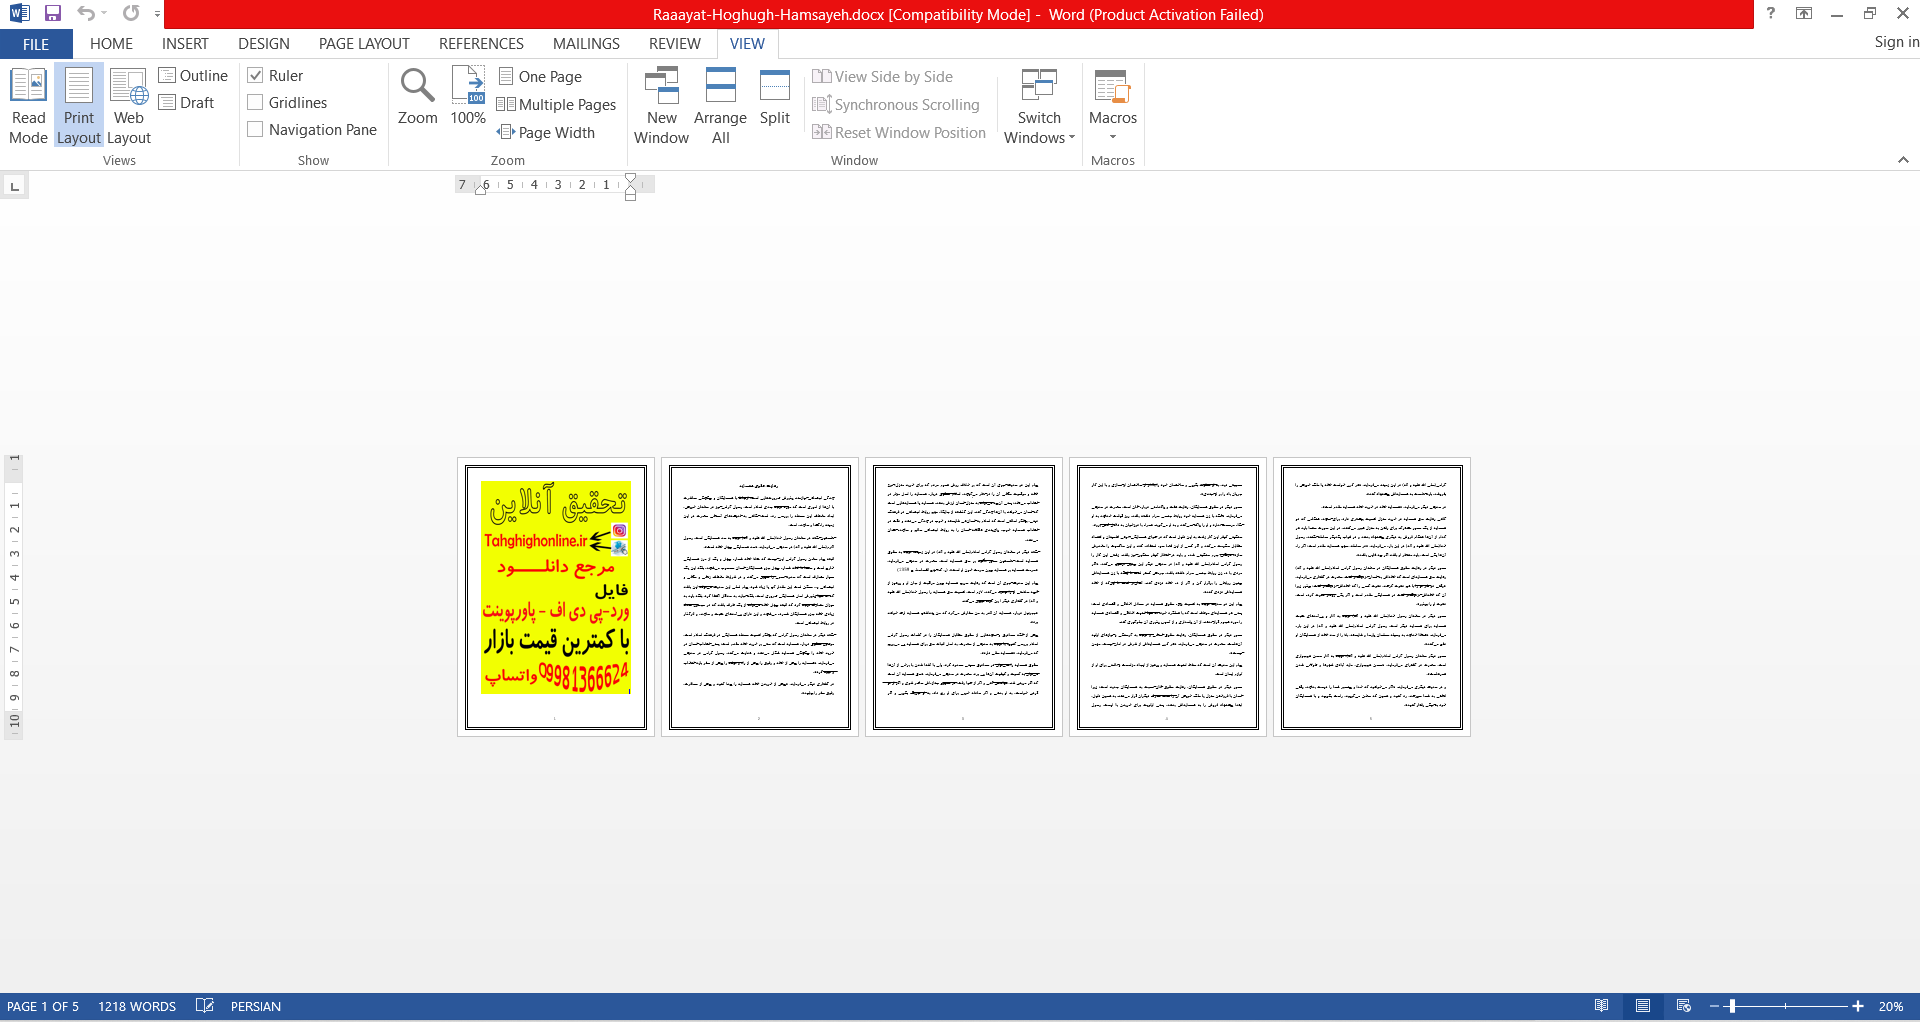Click the third page of document
Viewport: 1922px width, 1022px height.
[964, 597]
